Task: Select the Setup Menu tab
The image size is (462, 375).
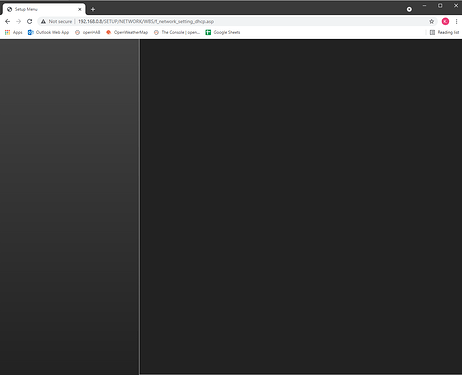Action: click(x=44, y=9)
